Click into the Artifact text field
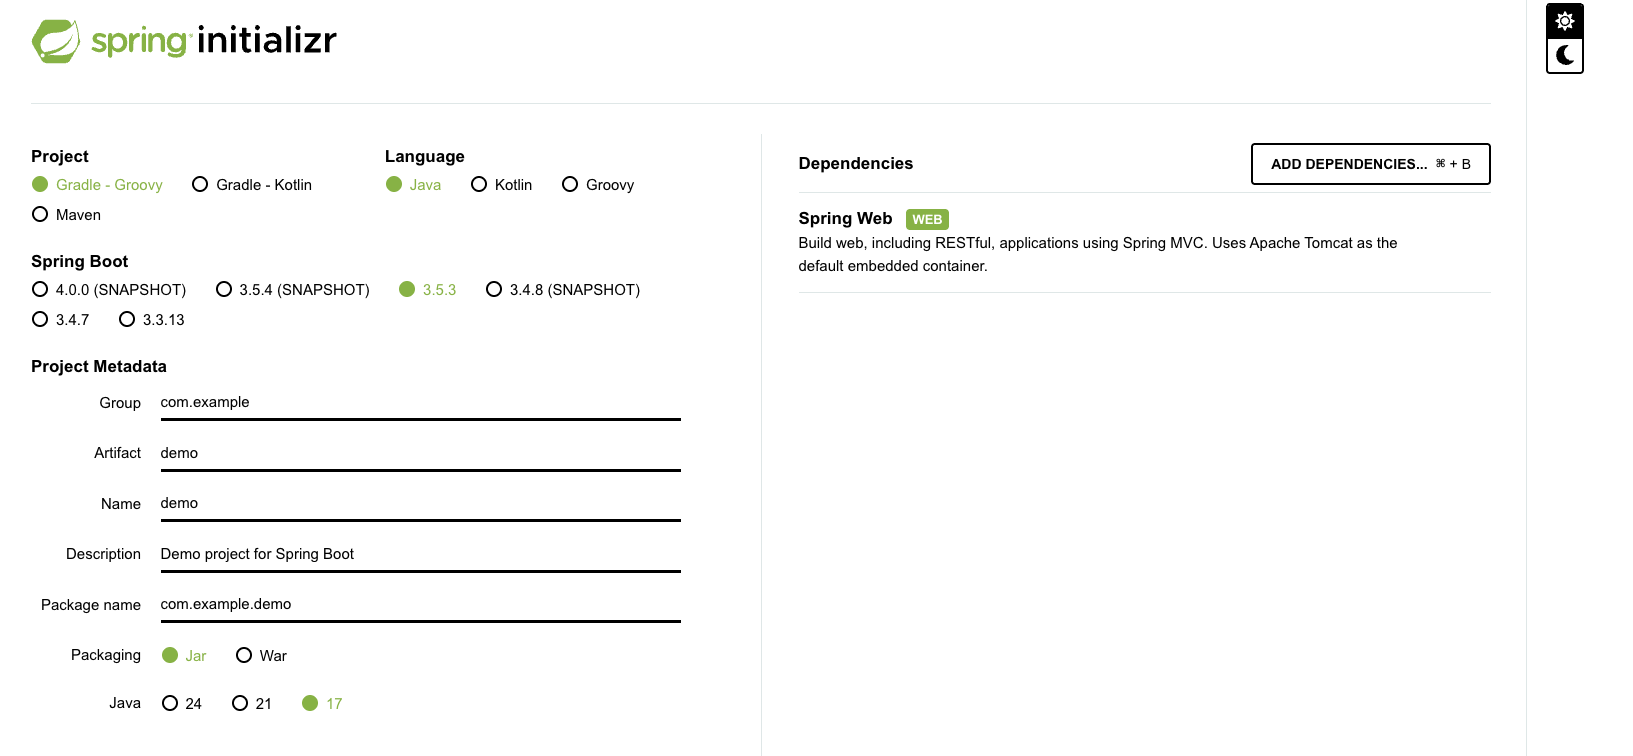This screenshot has height=756, width=1633. point(420,454)
